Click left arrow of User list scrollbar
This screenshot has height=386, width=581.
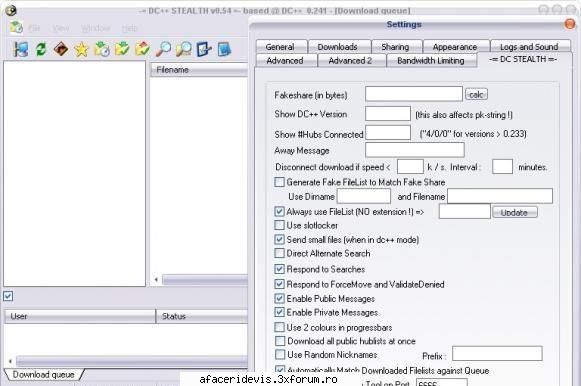click(x=10, y=361)
